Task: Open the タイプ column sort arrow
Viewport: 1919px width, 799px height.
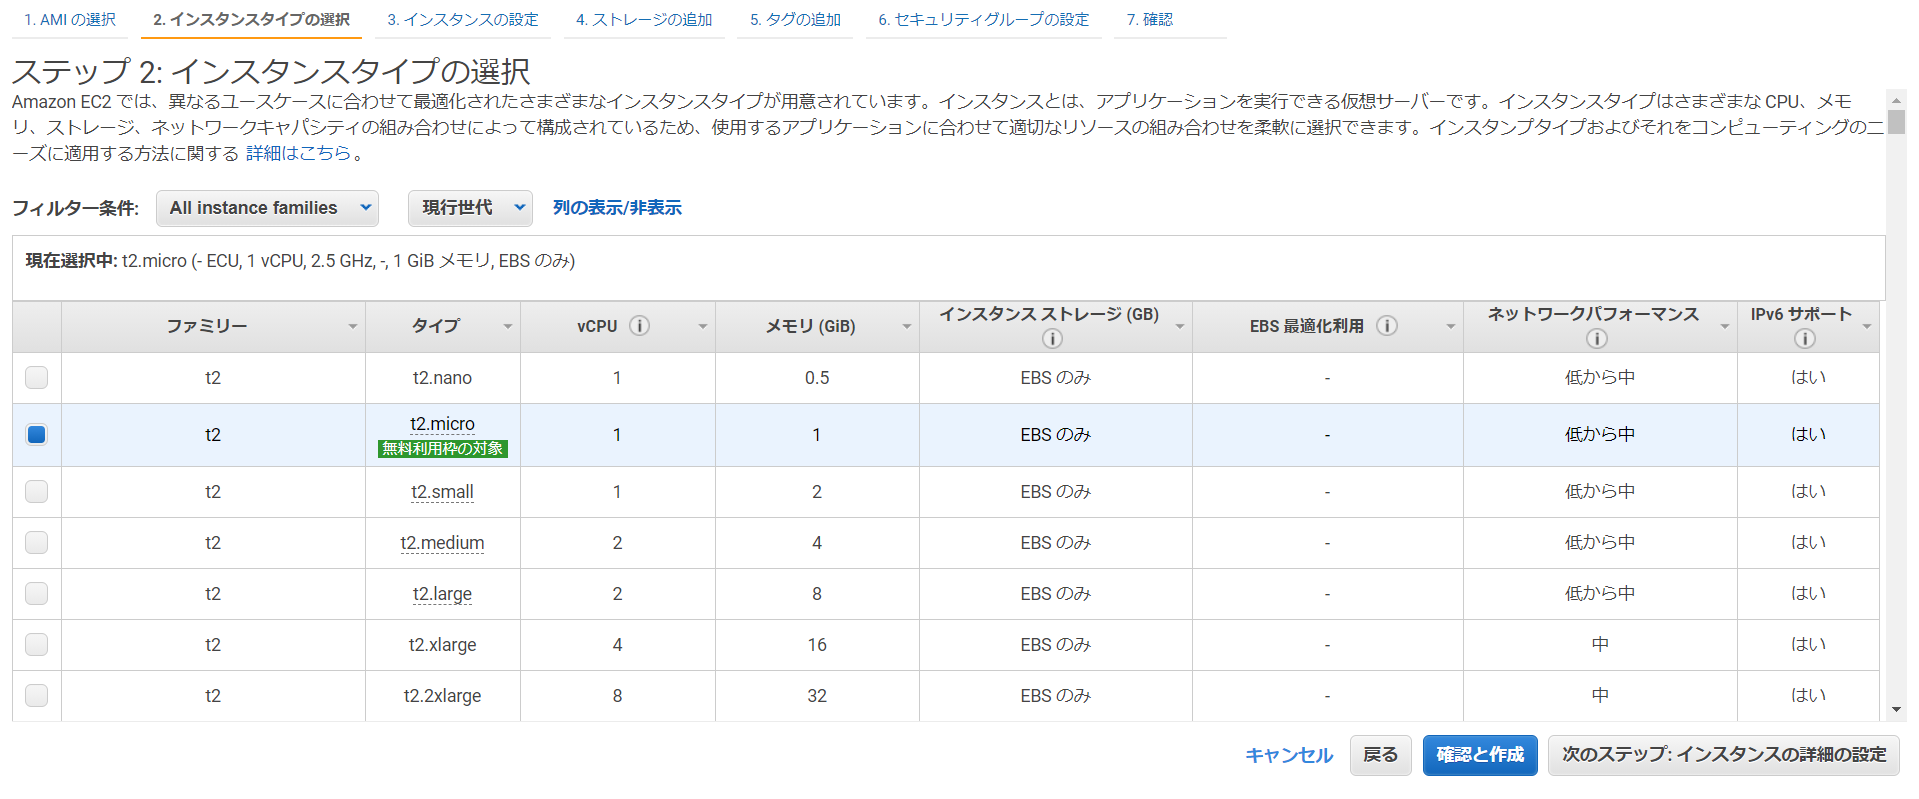Action: pyautogui.click(x=508, y=327)
